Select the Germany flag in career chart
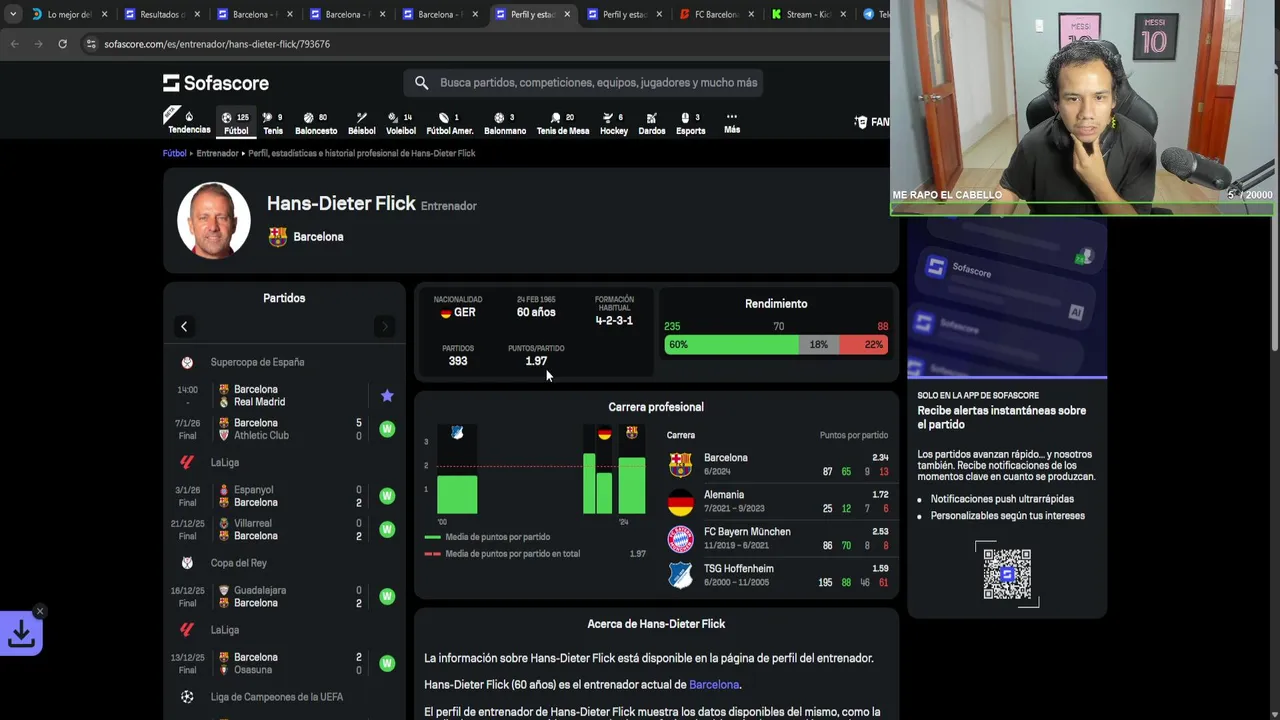1280x720 pixels. [x=604, y=433]
